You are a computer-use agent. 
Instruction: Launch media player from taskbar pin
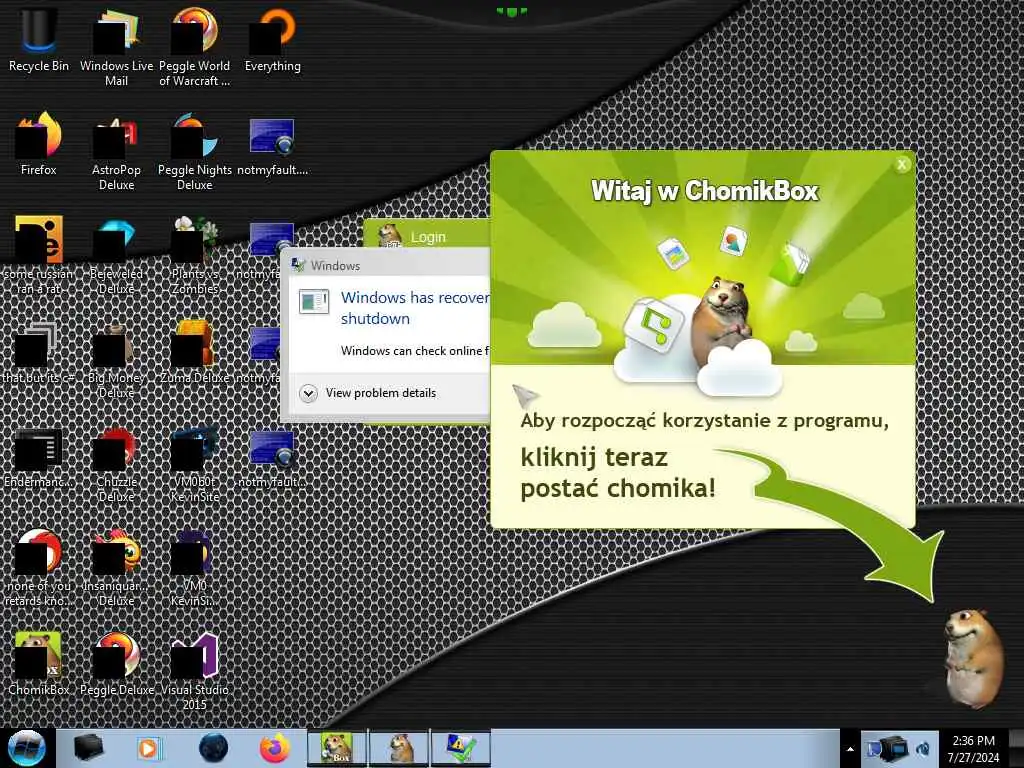148,748
